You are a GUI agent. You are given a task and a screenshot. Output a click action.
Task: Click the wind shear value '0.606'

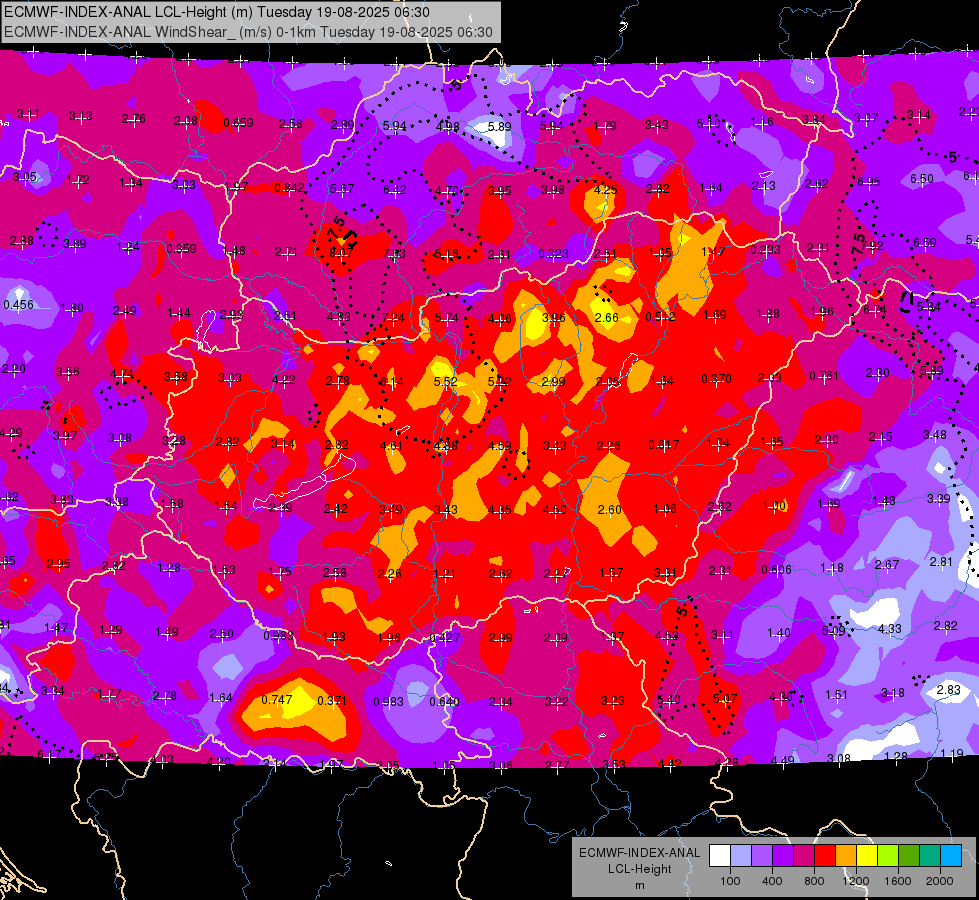click(x=777, y=569)
